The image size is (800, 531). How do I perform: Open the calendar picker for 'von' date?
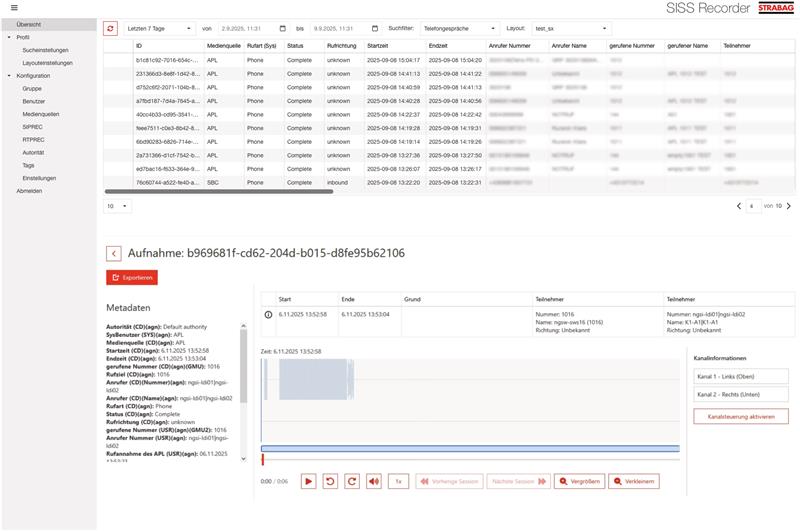pyautogui.click(x=283, y=29)
